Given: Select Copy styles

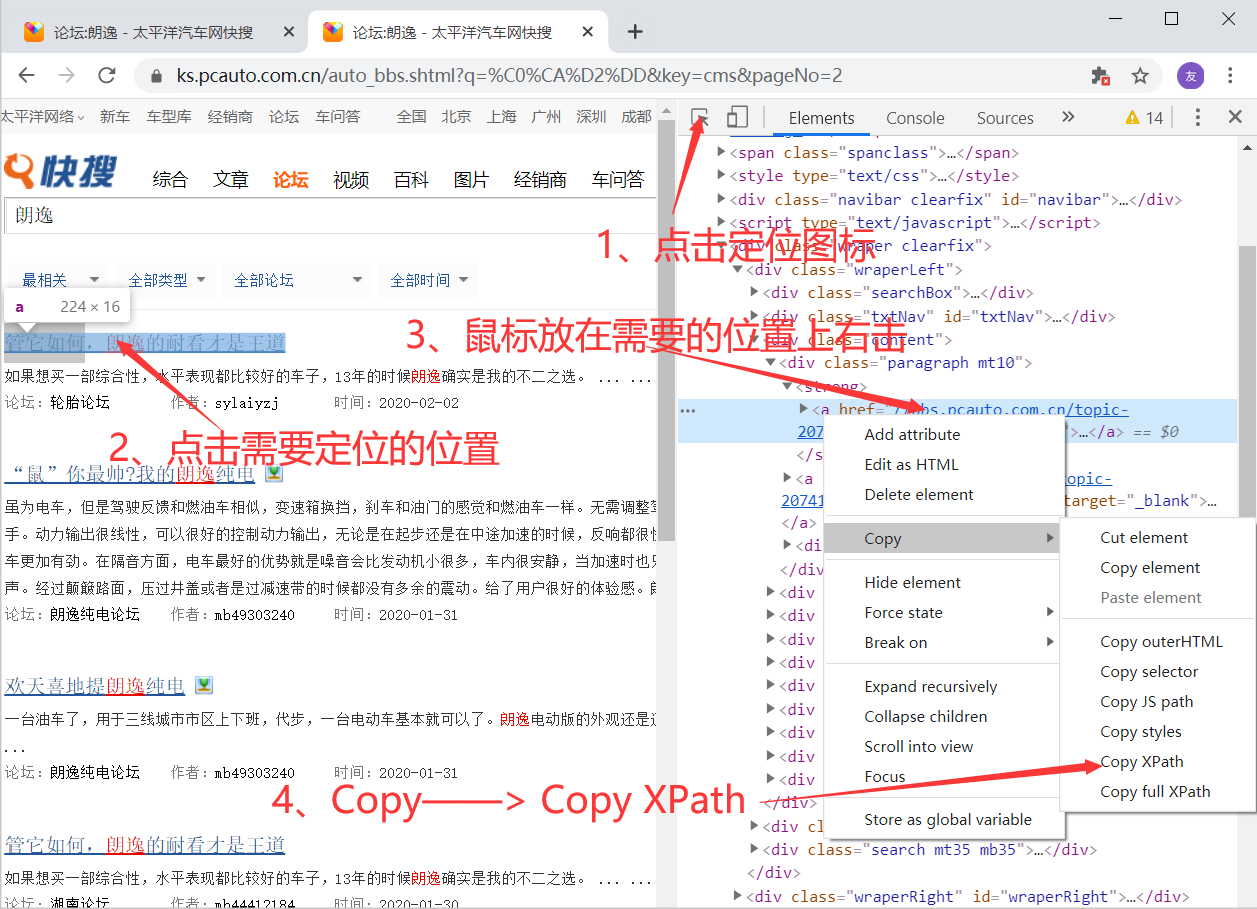Looking at the screenshot, I should (x=1140, y=731).
